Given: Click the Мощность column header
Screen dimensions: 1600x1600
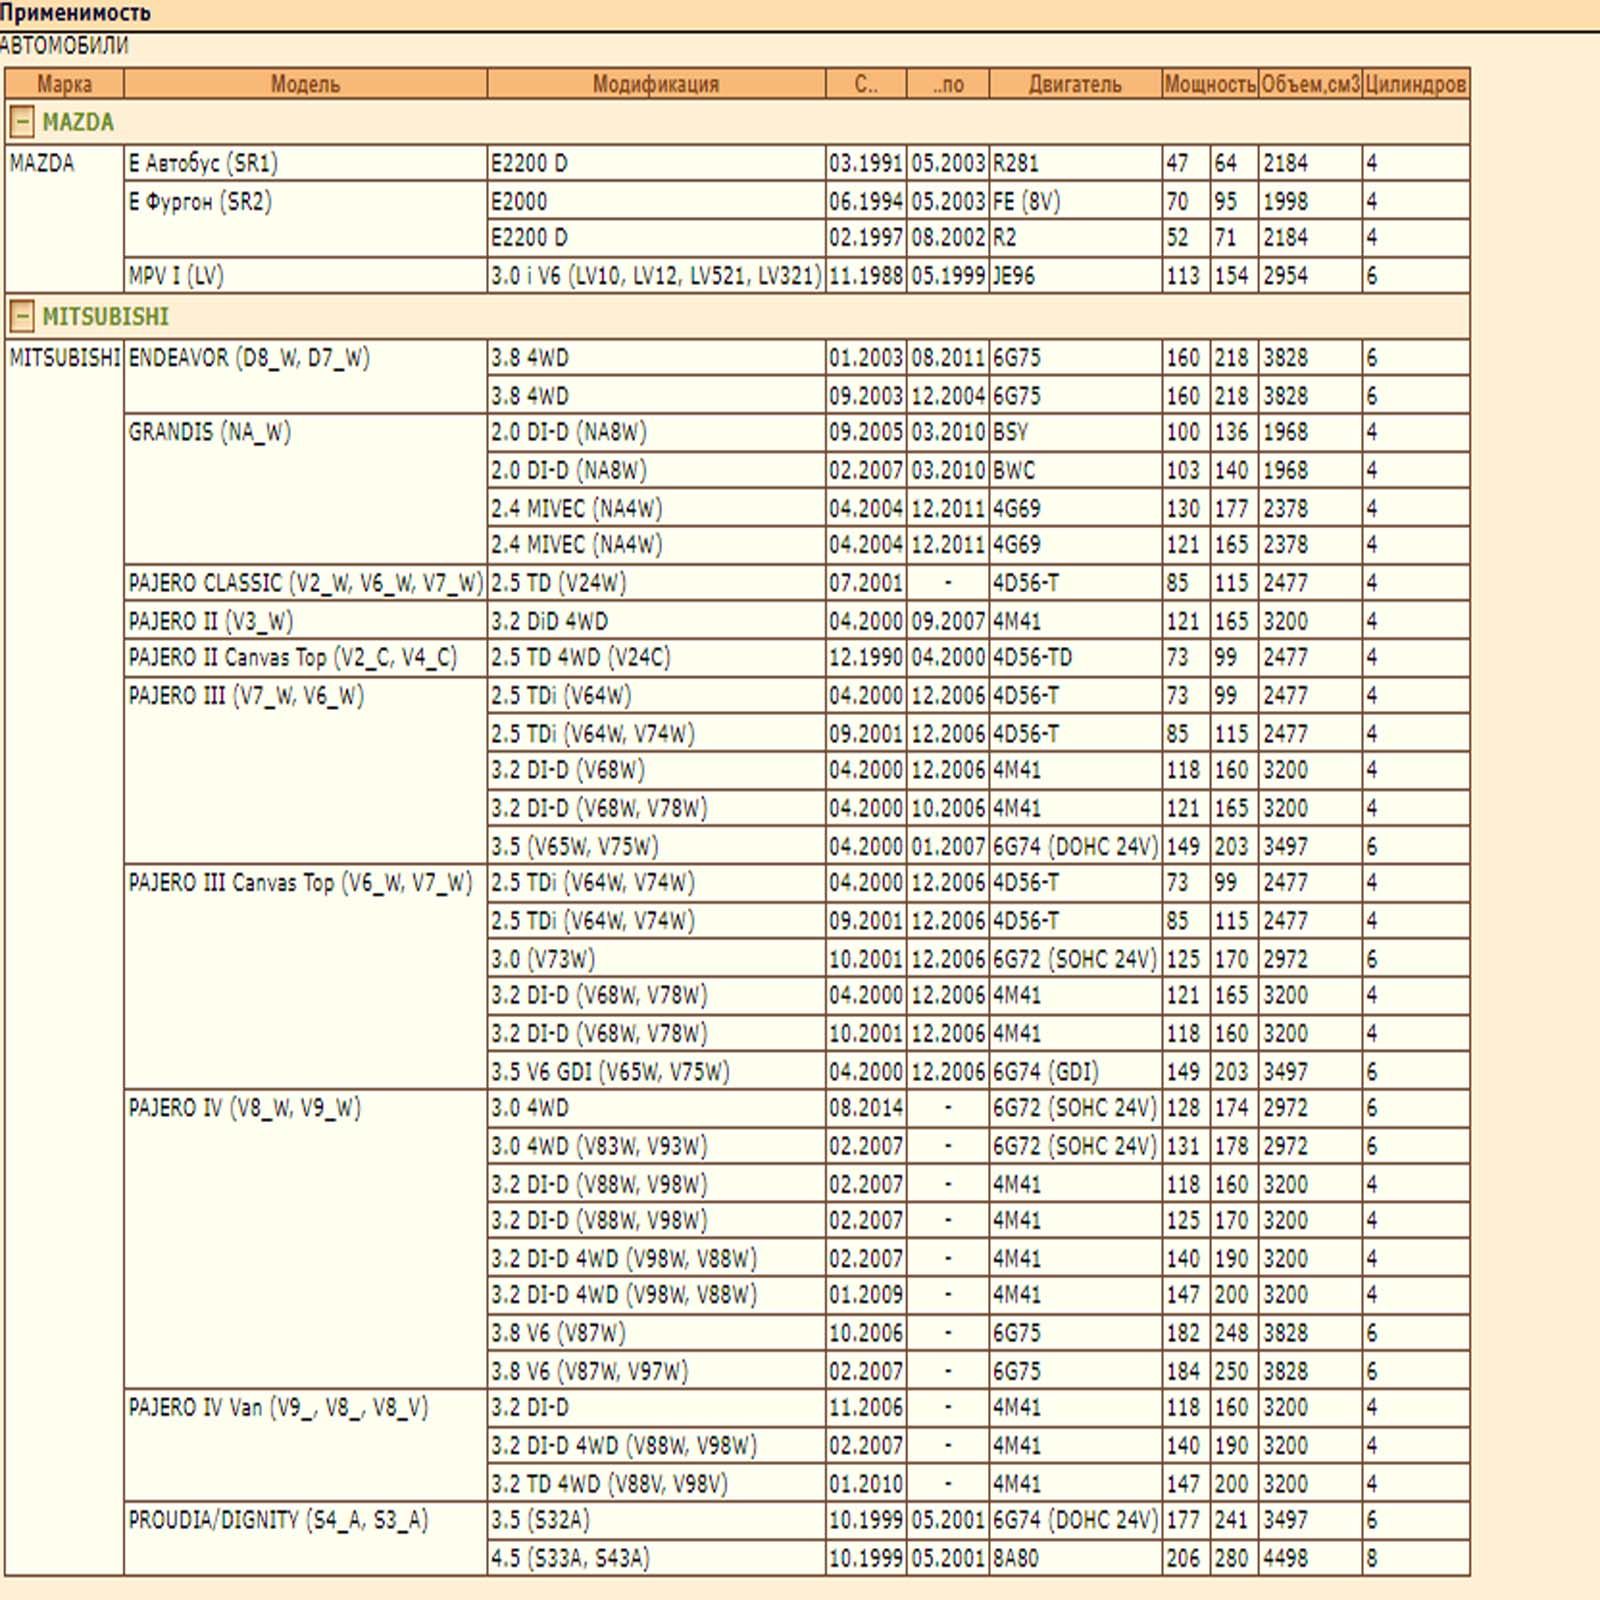Looking at the screenshot, I should (1210, 84).
